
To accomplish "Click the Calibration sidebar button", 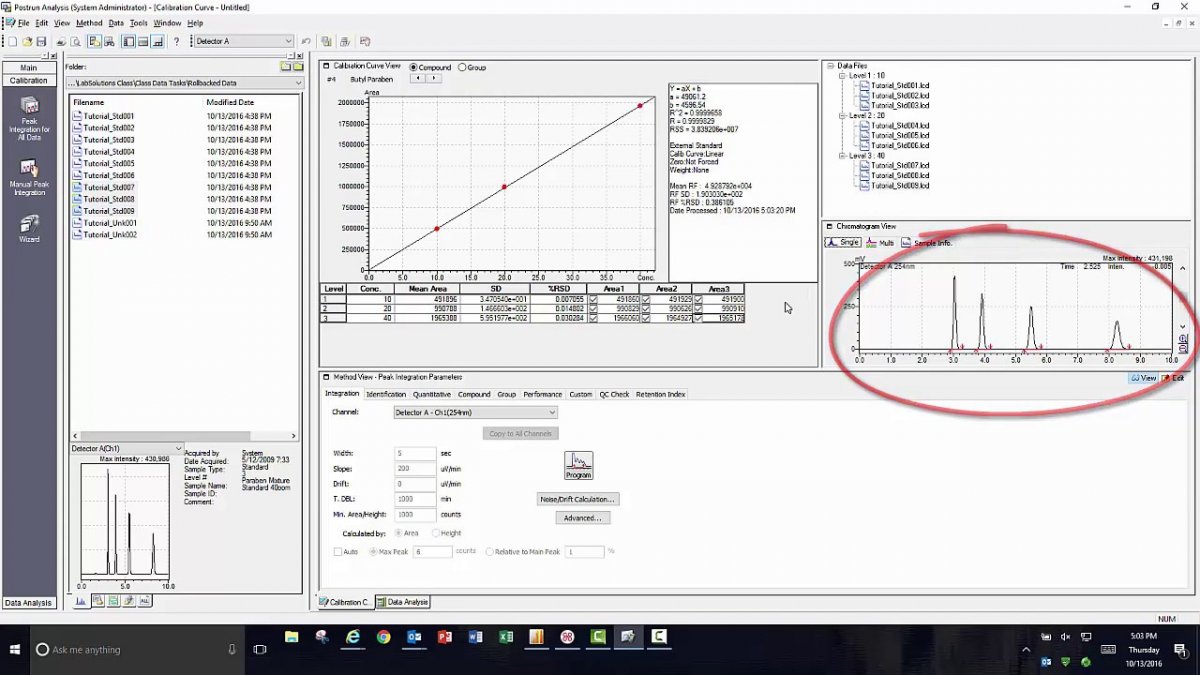I will (x=29, y=80).
